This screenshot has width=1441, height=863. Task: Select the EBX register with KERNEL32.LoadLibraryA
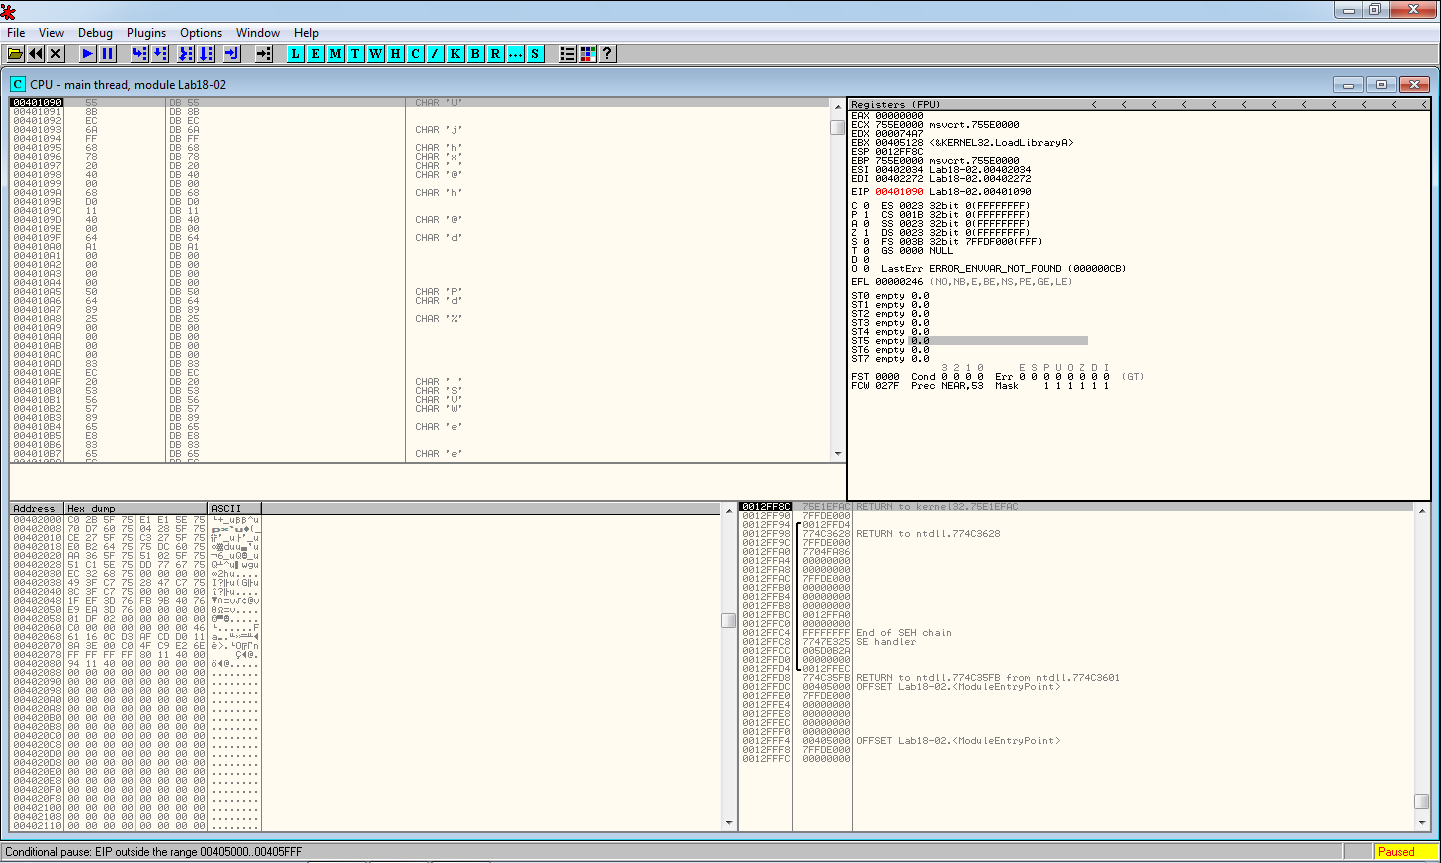coord(962,143)
